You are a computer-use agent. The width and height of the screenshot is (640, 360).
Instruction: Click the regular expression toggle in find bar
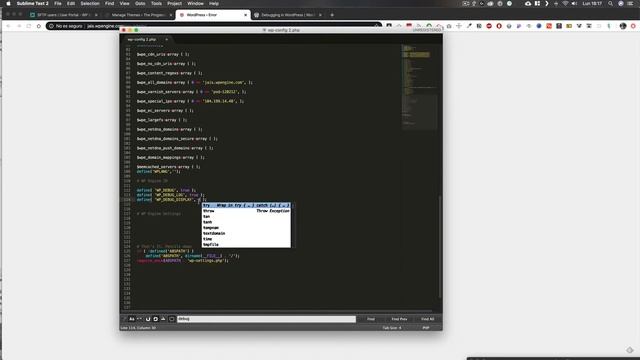click(124, 319)
